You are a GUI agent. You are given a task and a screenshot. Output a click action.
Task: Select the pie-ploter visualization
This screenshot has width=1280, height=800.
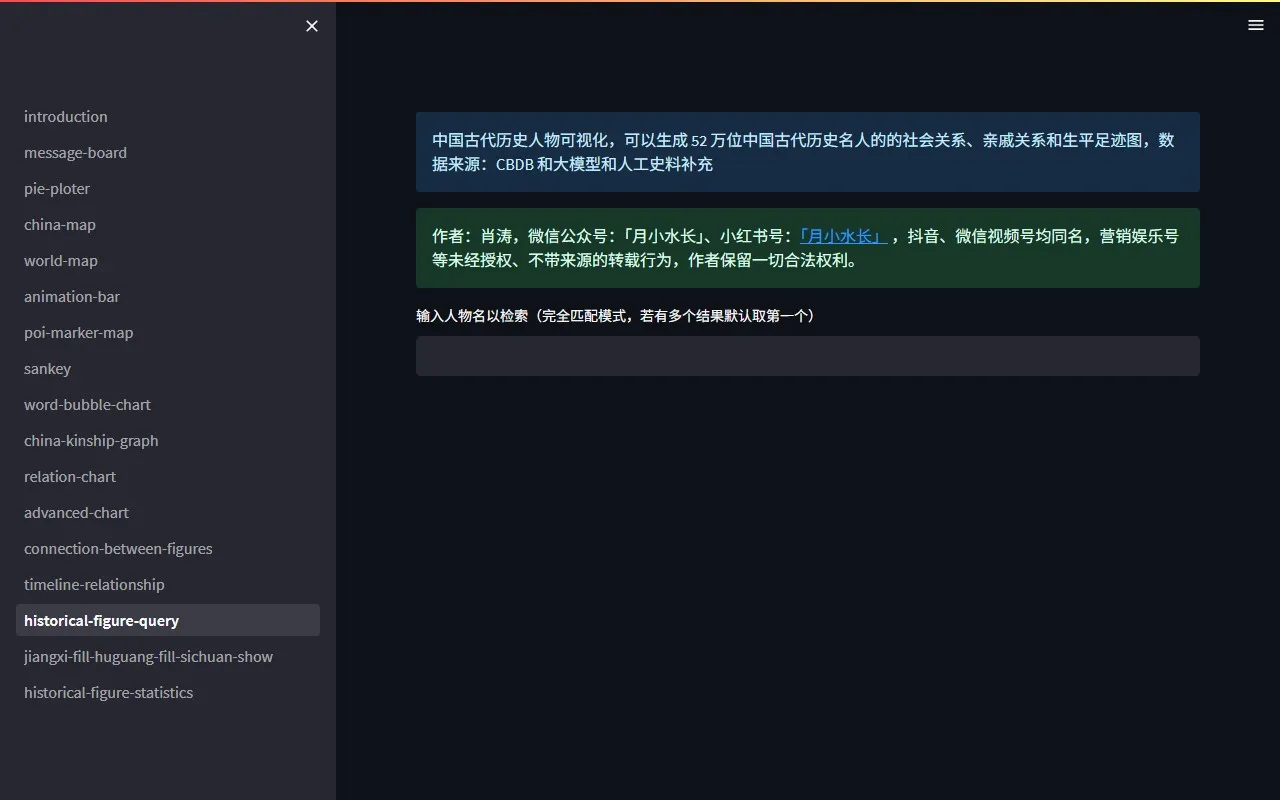56,188
